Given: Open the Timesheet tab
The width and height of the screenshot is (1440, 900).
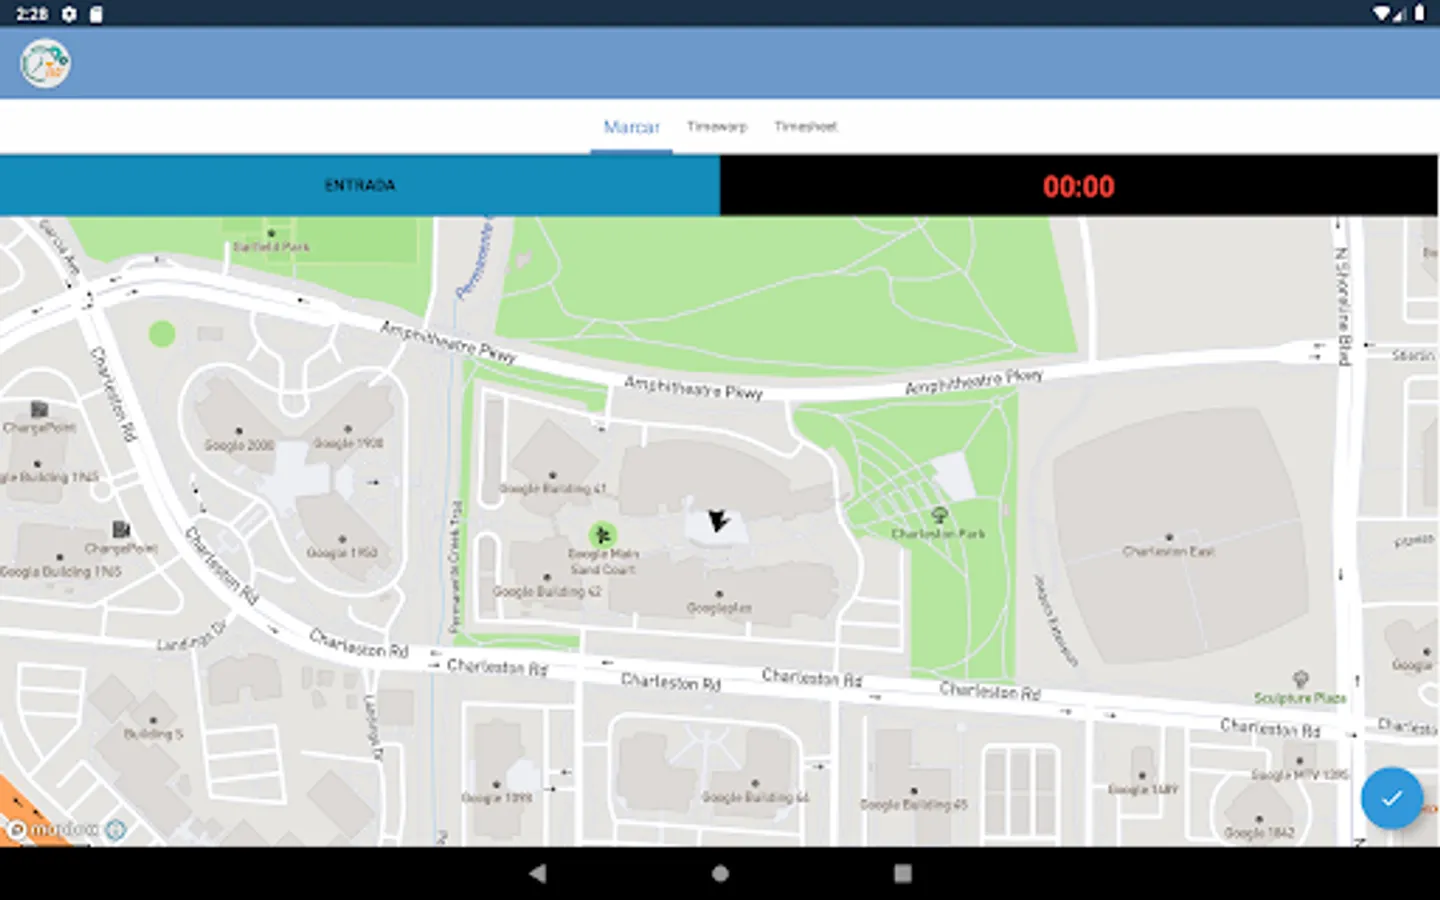Looking at the screenshot, I should 806,126.
